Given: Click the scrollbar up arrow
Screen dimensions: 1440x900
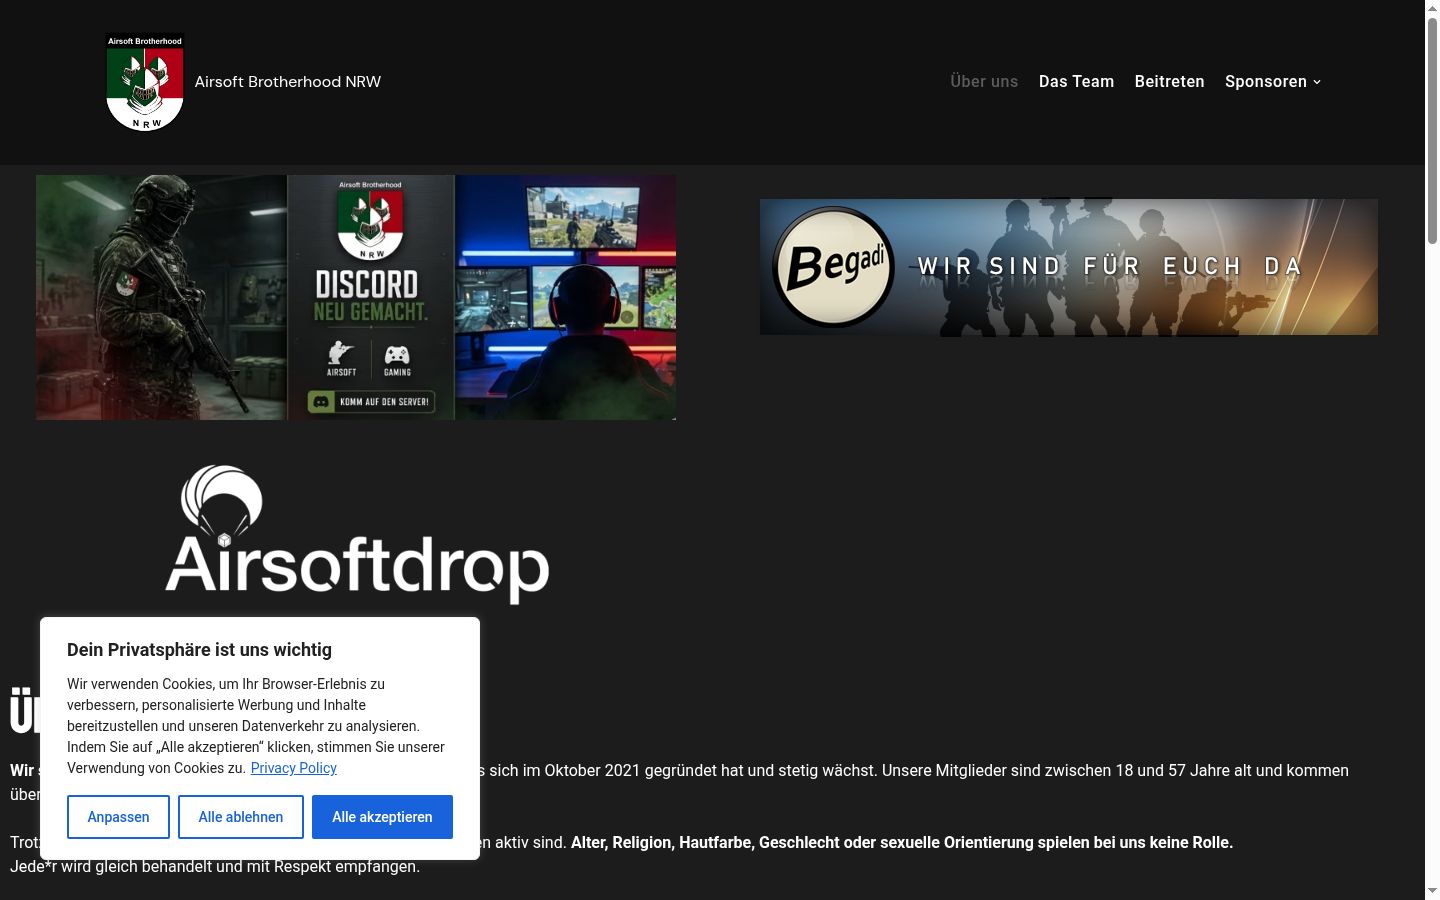Looking at the screenshot, I should pos(1432,8).
